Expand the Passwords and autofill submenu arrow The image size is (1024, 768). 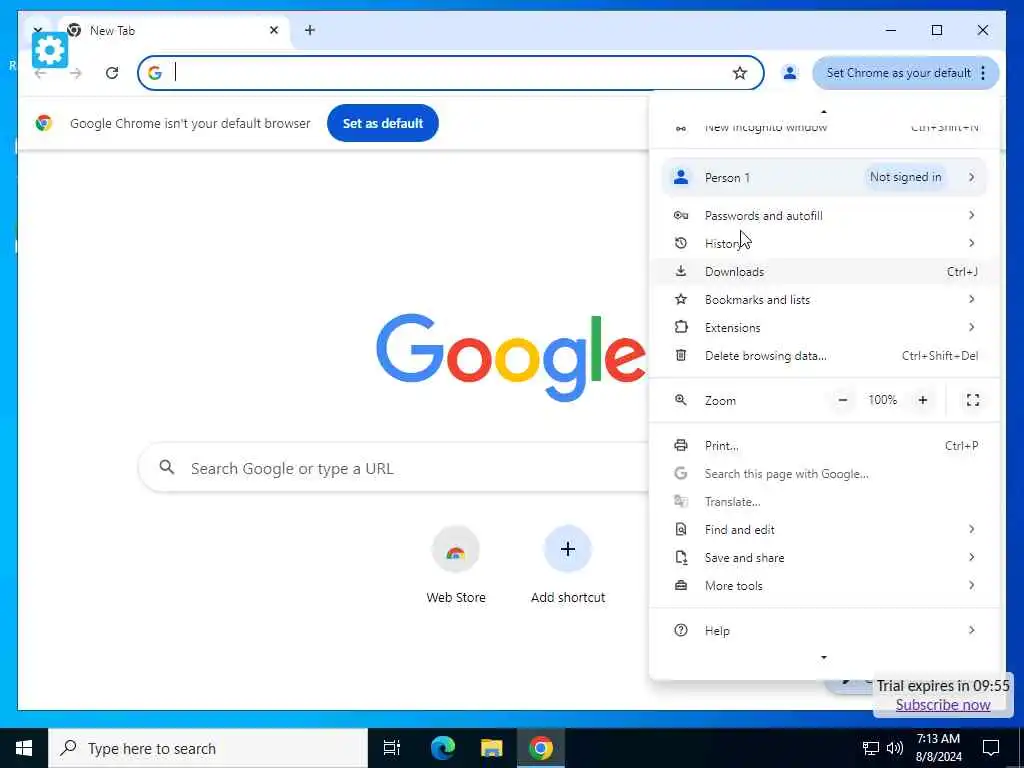click(x=972, y=215)
